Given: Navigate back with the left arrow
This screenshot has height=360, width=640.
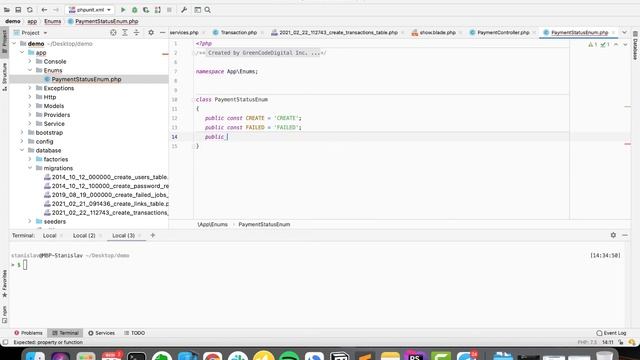Looking at the screenshot, I should tap(44, 10).
